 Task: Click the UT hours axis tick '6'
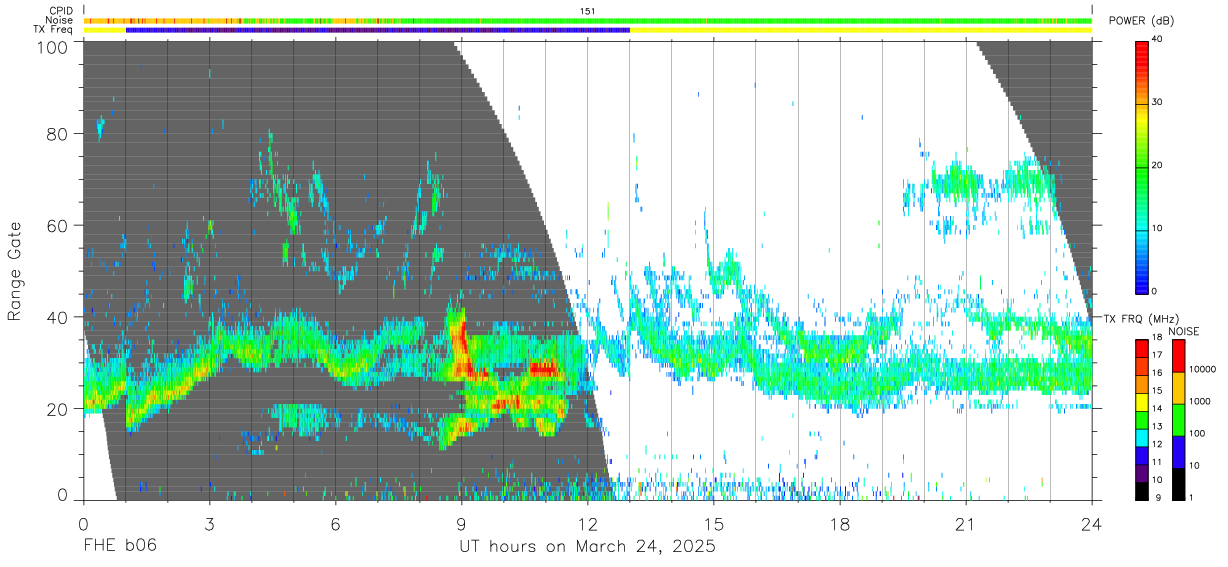(335, 524)
